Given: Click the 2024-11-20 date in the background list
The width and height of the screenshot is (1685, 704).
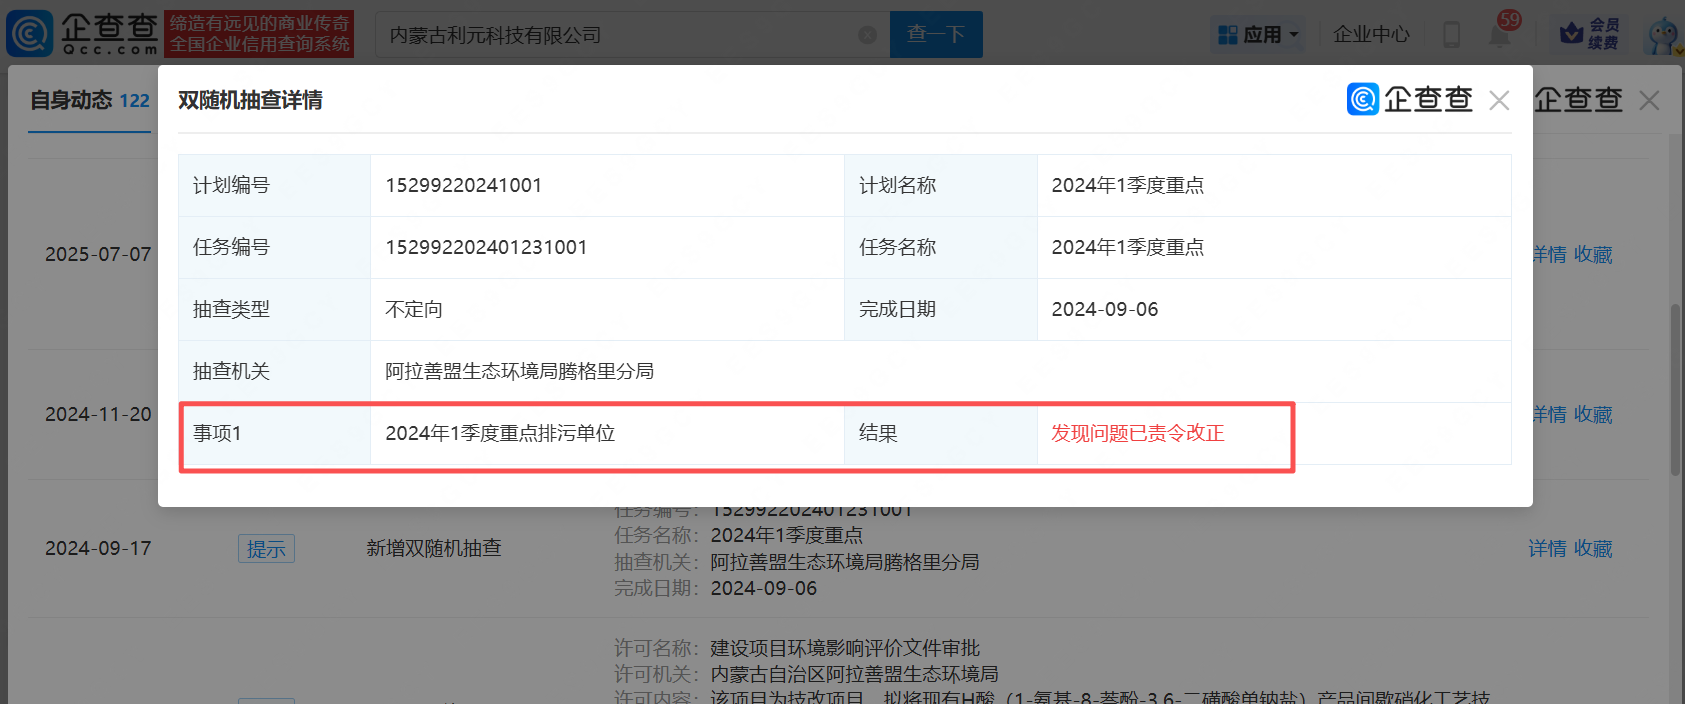Looking at the screenshot, I should coord(98,414).
